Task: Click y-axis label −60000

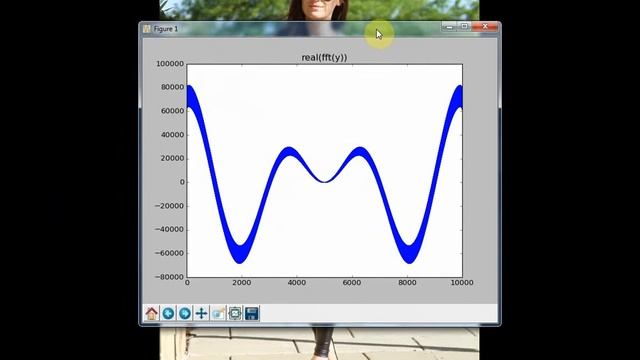Action: pyautogui.click(x=169, y=253)
